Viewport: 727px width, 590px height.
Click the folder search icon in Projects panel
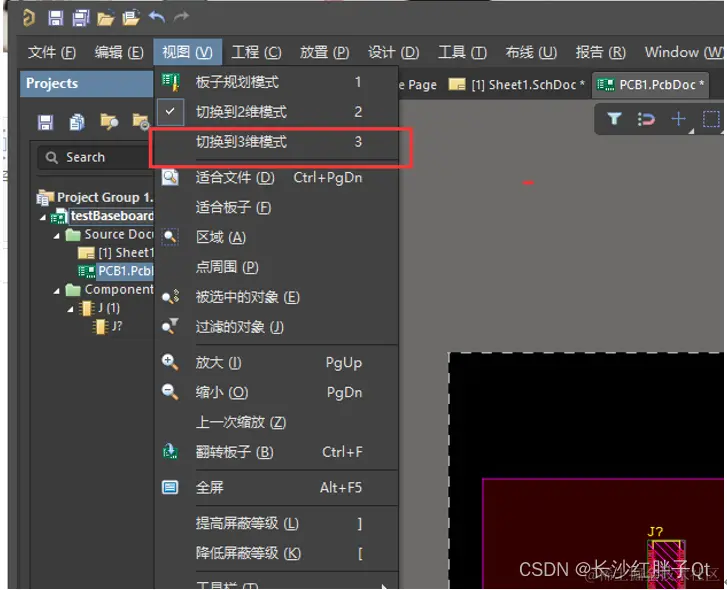point(109,122)
